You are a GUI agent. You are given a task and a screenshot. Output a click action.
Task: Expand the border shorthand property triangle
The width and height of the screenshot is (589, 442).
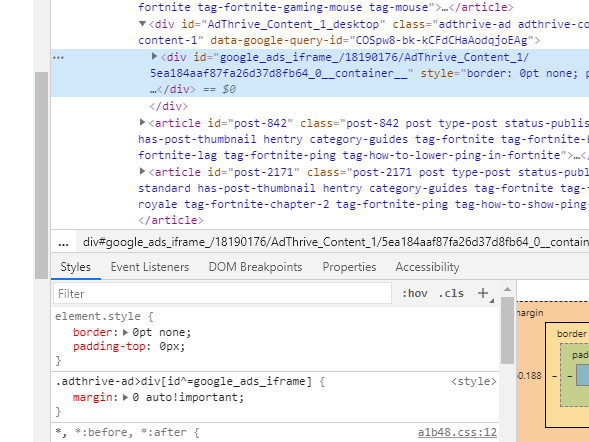(125, 332)
